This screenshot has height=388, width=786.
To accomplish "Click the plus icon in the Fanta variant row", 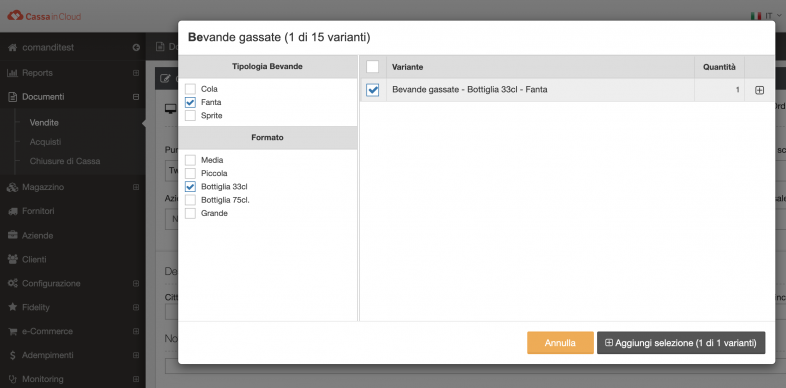I will [759, 90].
